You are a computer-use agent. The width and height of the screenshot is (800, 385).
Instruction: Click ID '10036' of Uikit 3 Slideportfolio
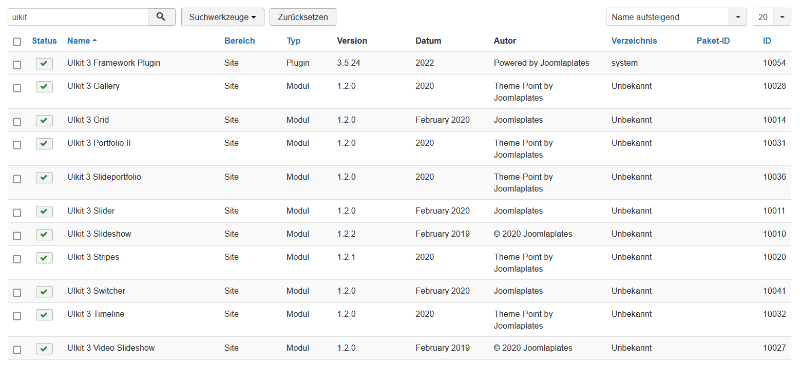774,177
